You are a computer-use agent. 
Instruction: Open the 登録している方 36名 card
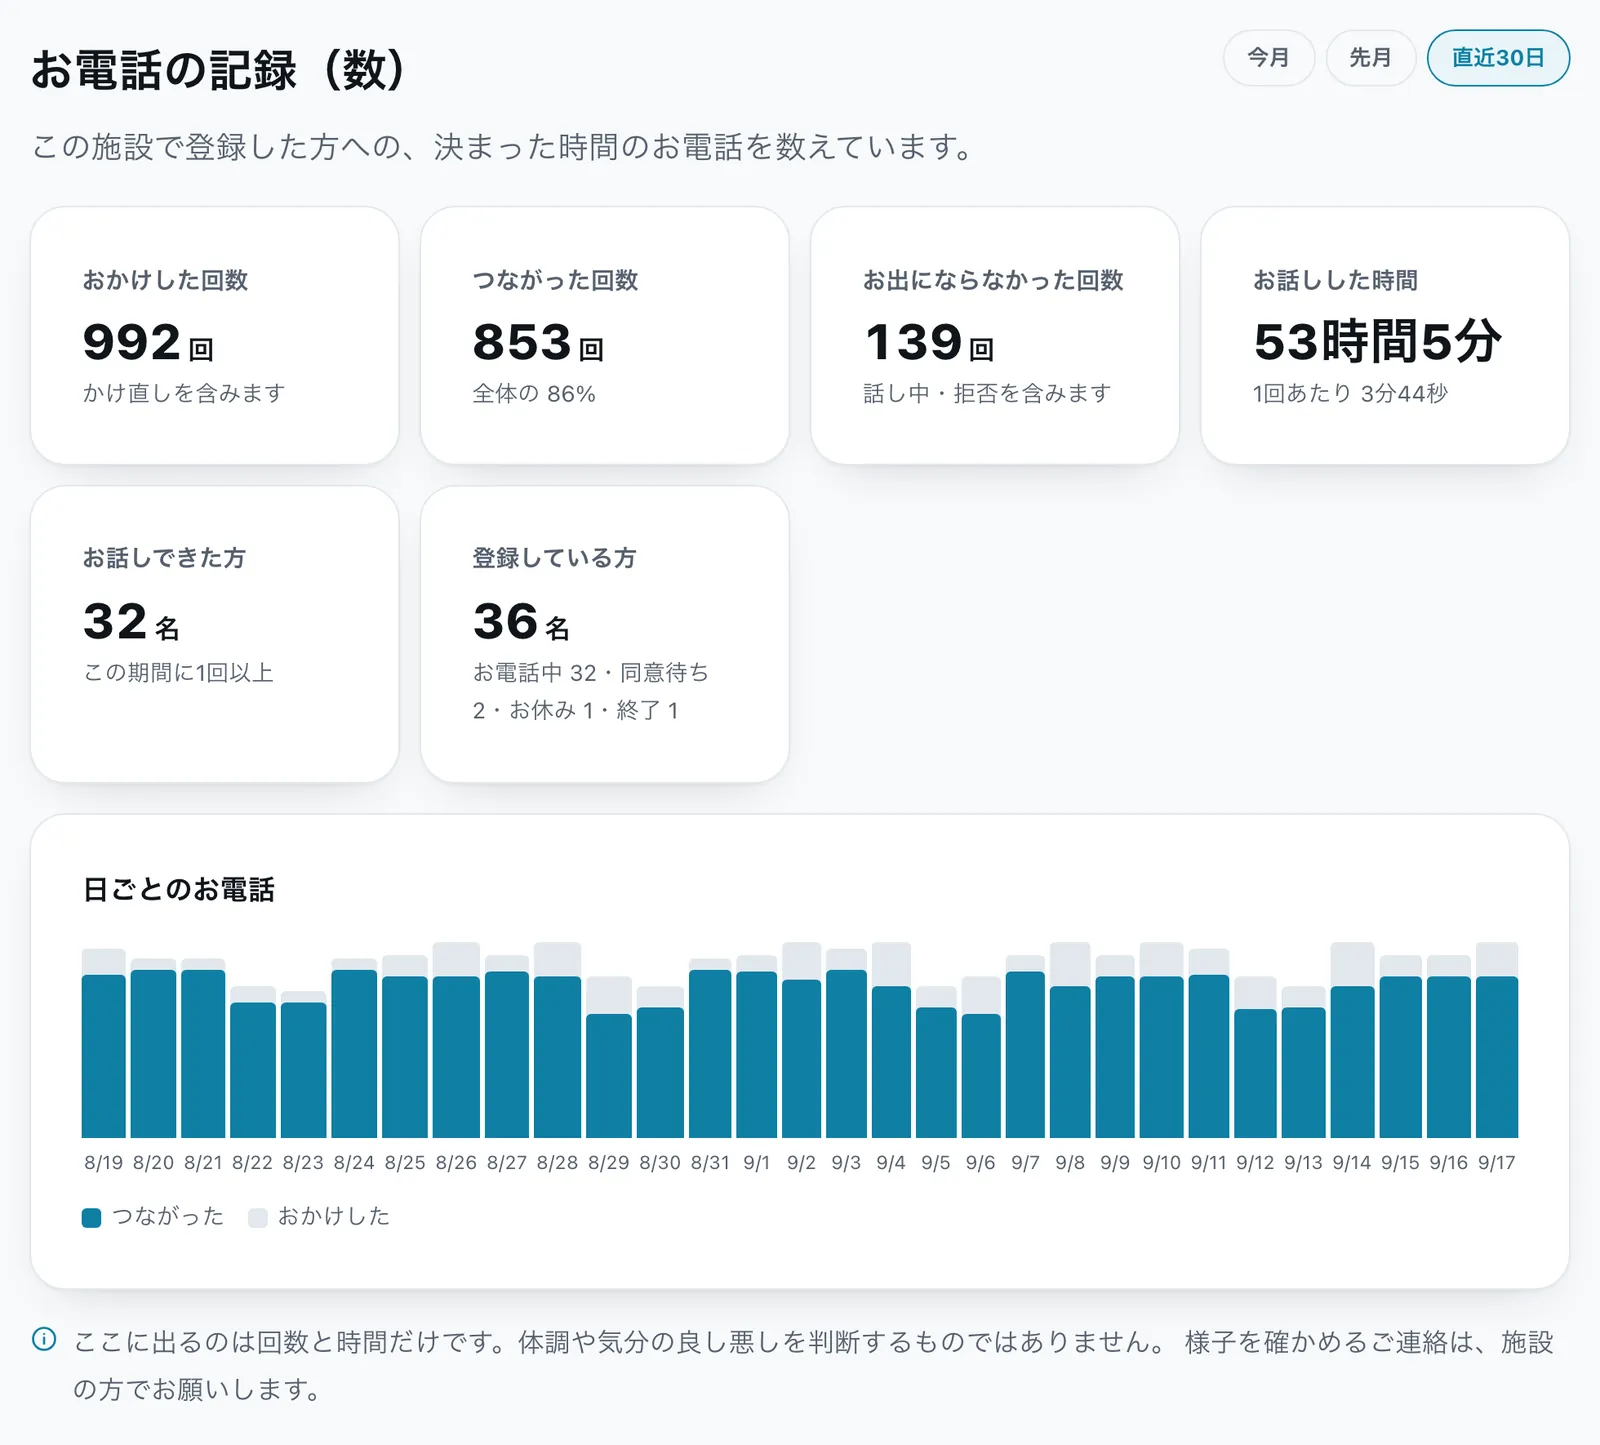605,634
